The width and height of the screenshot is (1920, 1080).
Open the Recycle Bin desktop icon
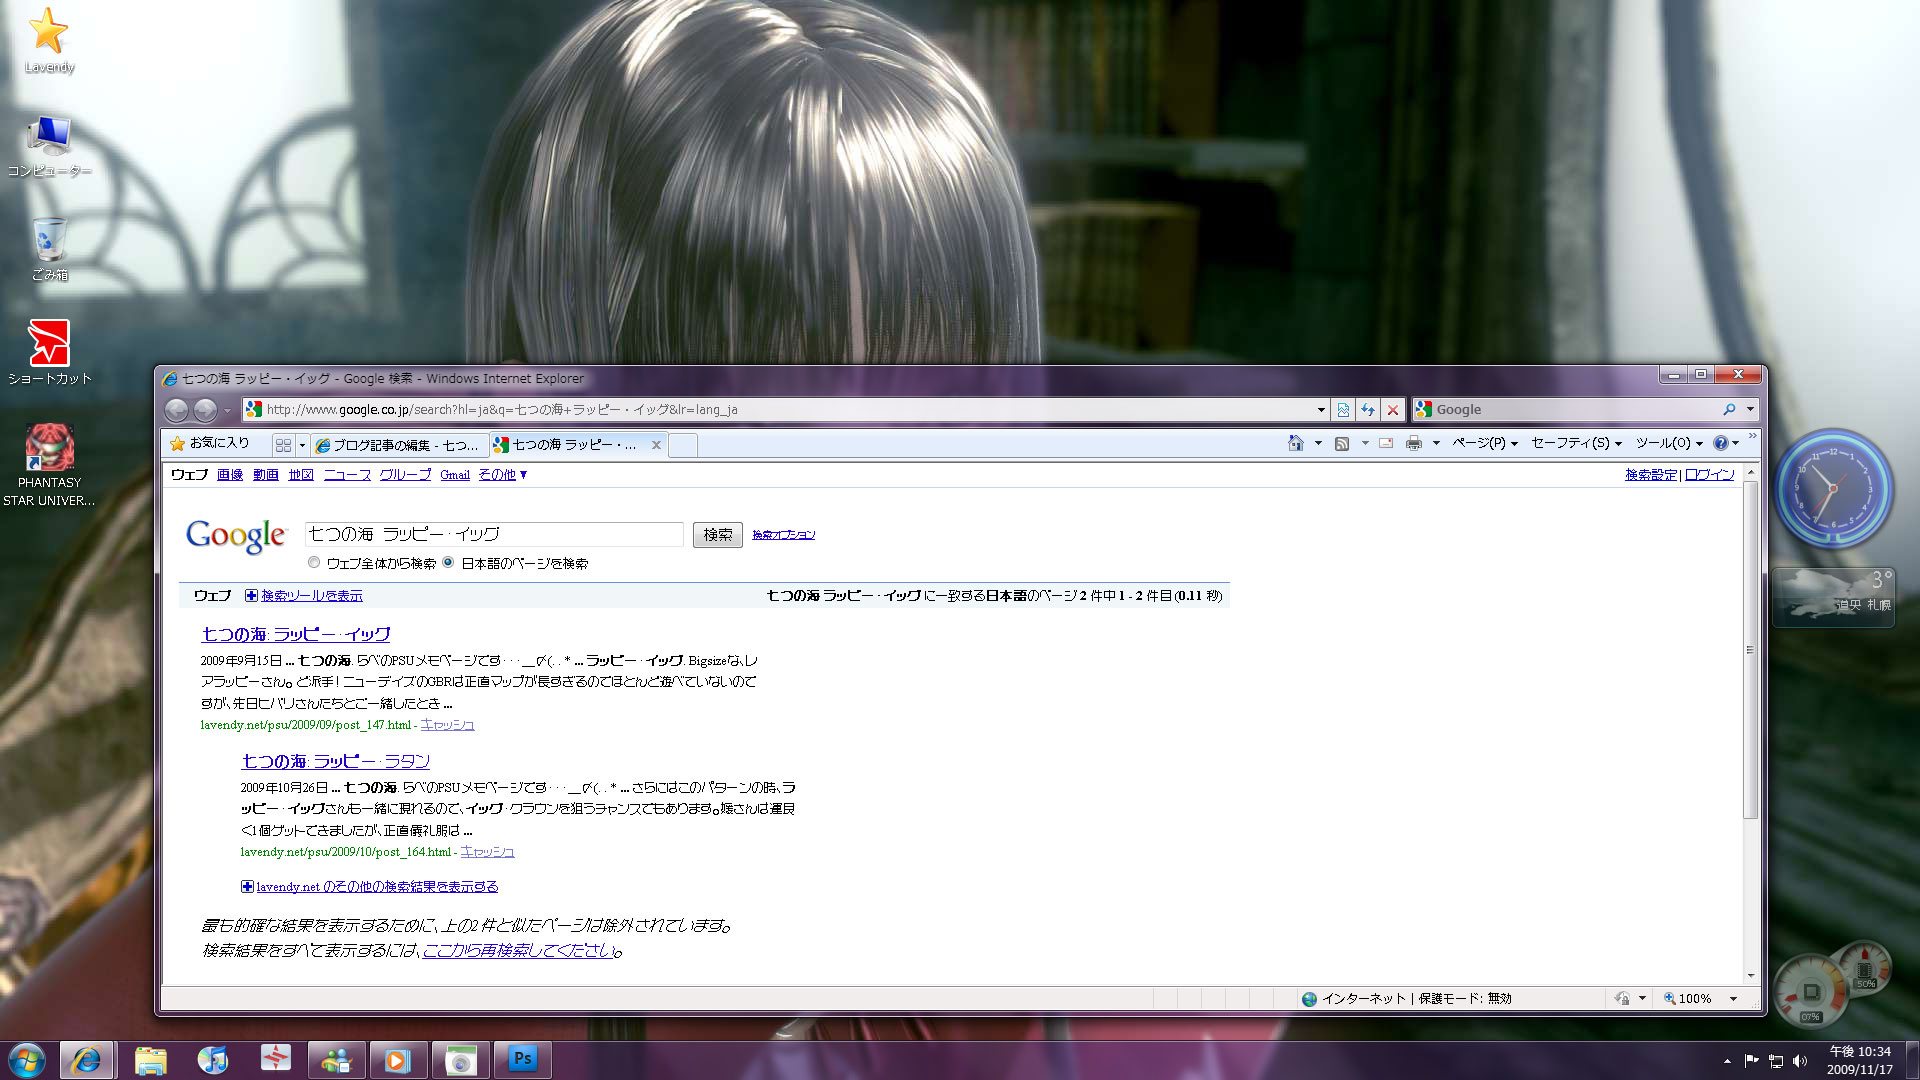(49, 250)
